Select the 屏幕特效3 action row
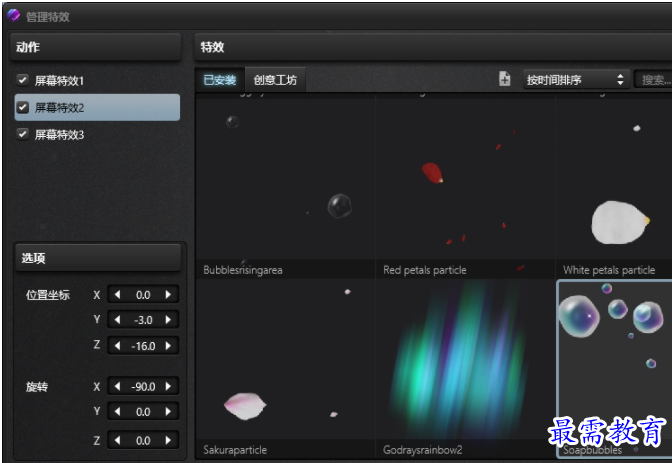Screen dimensions: 672x463 tap(97, 135)
